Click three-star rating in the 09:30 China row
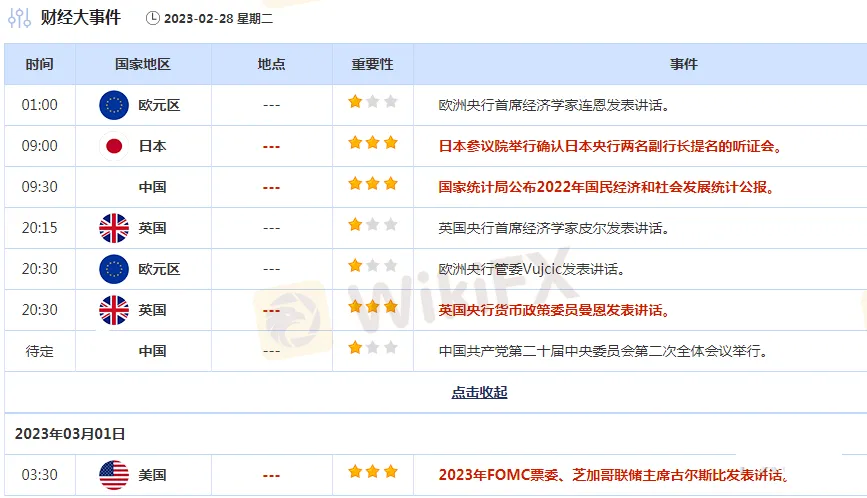This screenshot has width=867, height=498. (x=373, y=184)
